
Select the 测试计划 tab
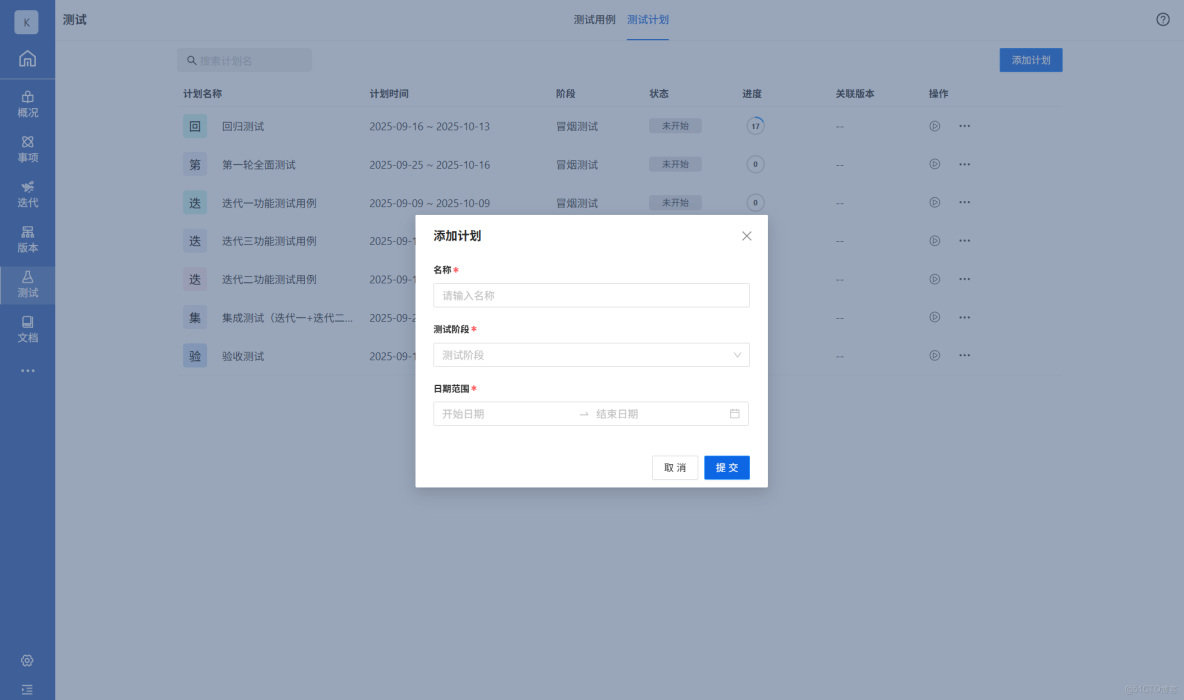coord(647,19)
